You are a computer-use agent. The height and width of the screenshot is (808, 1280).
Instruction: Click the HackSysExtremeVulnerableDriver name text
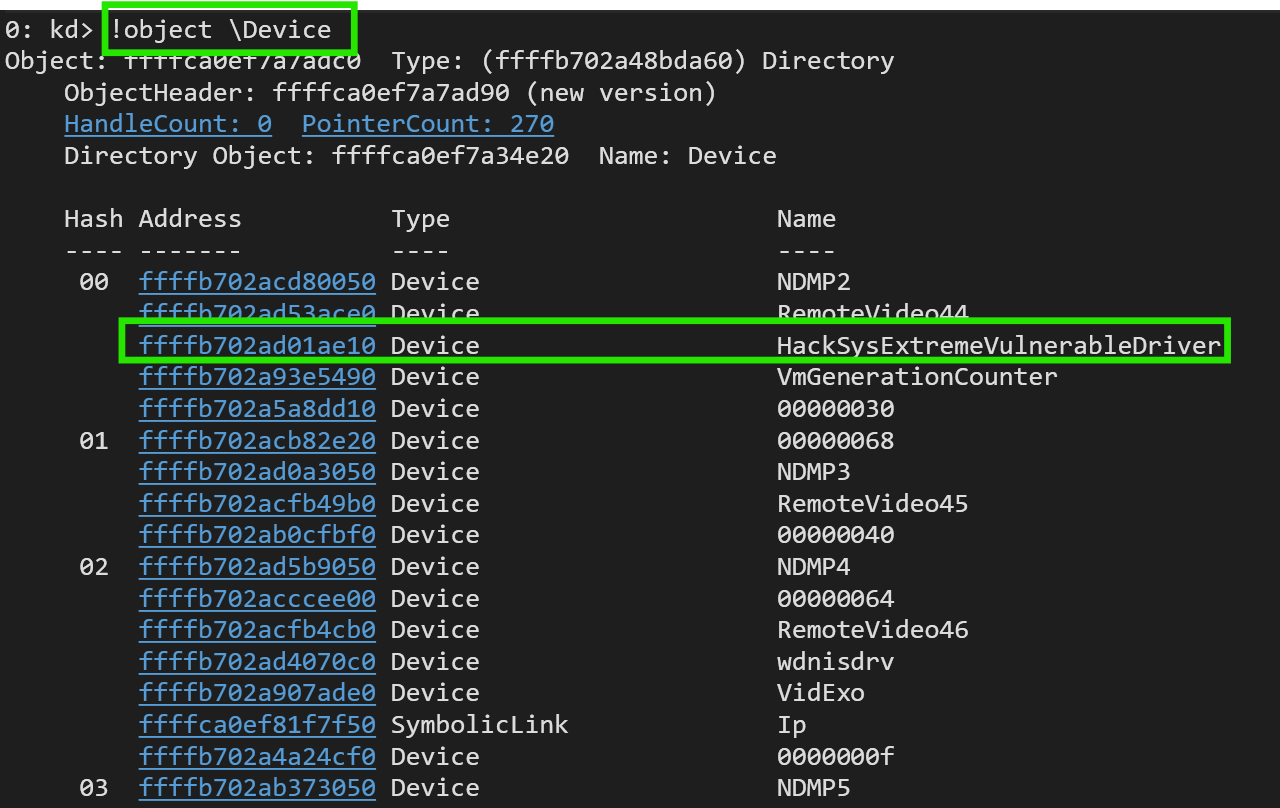[x=998, y=346]
